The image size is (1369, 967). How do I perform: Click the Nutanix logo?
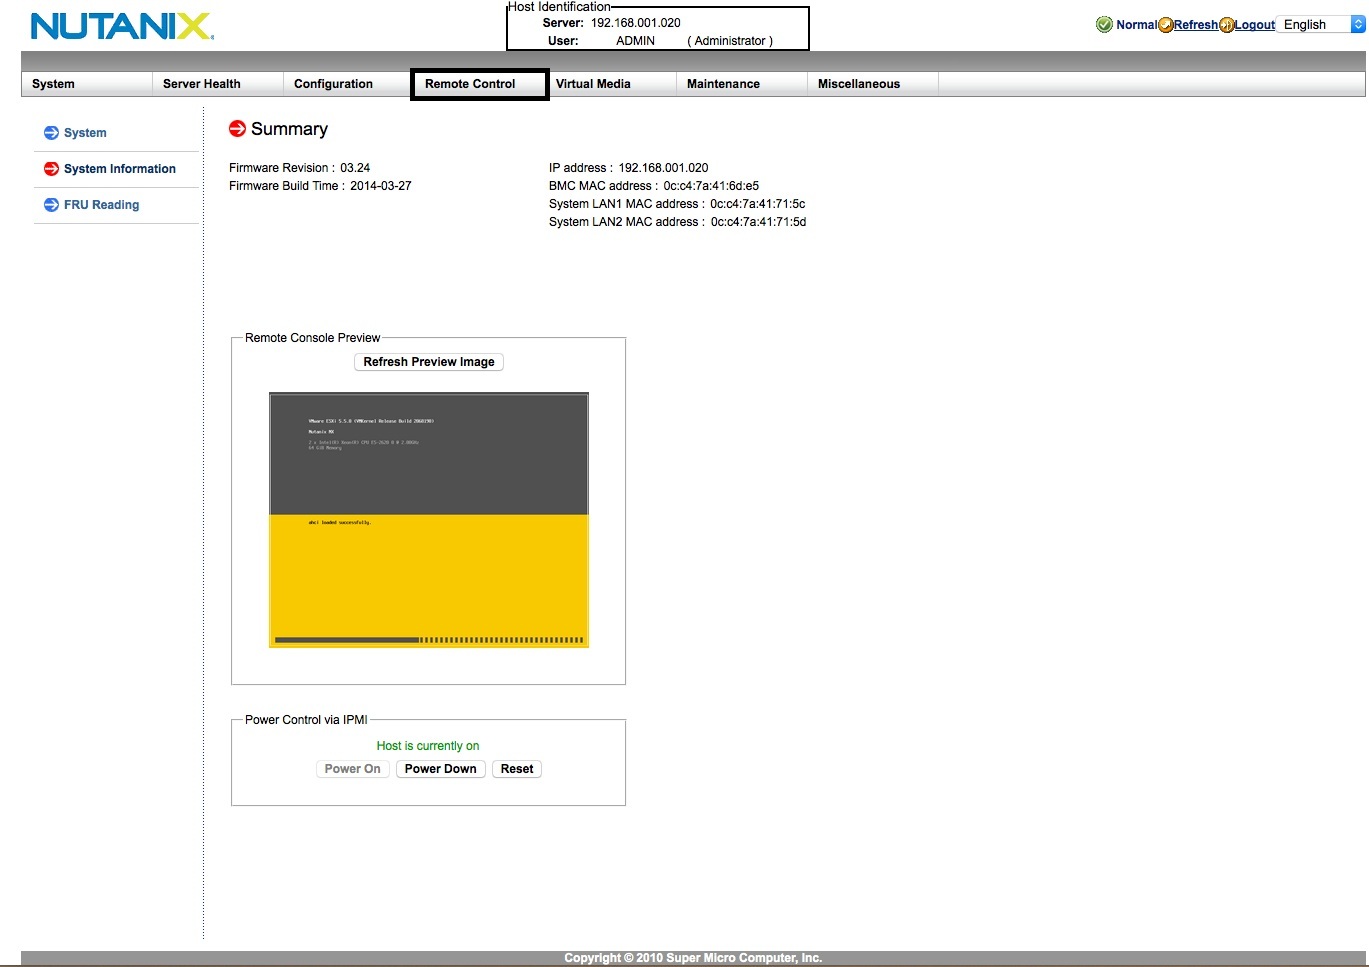122,26
